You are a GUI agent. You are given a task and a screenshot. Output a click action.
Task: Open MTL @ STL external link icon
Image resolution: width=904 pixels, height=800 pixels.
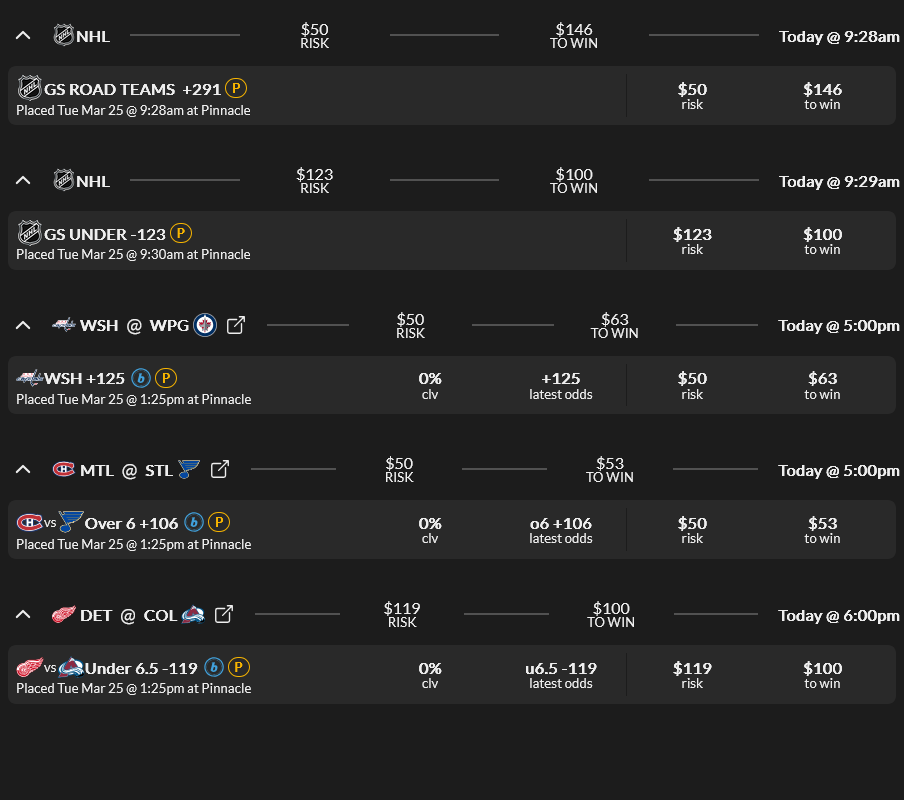pyautogui.click(x=220, y=469)
